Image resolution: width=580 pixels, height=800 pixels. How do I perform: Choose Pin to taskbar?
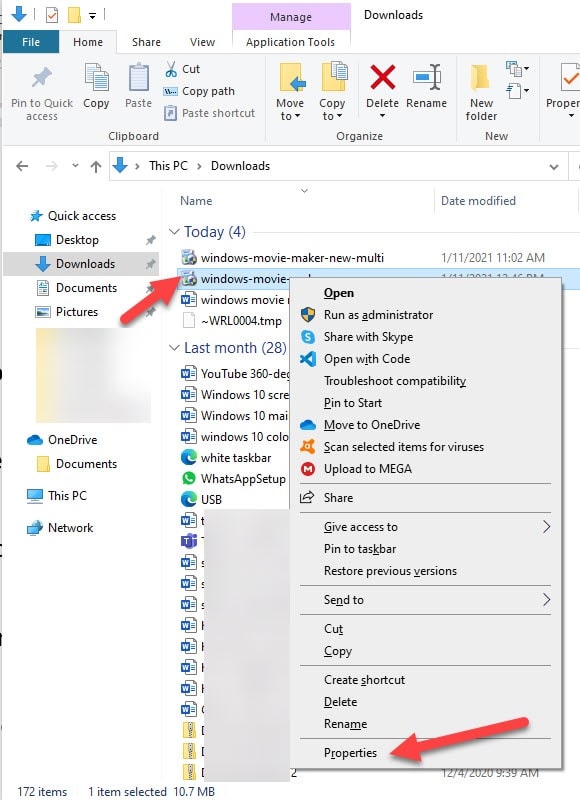(x=360, y=549)
